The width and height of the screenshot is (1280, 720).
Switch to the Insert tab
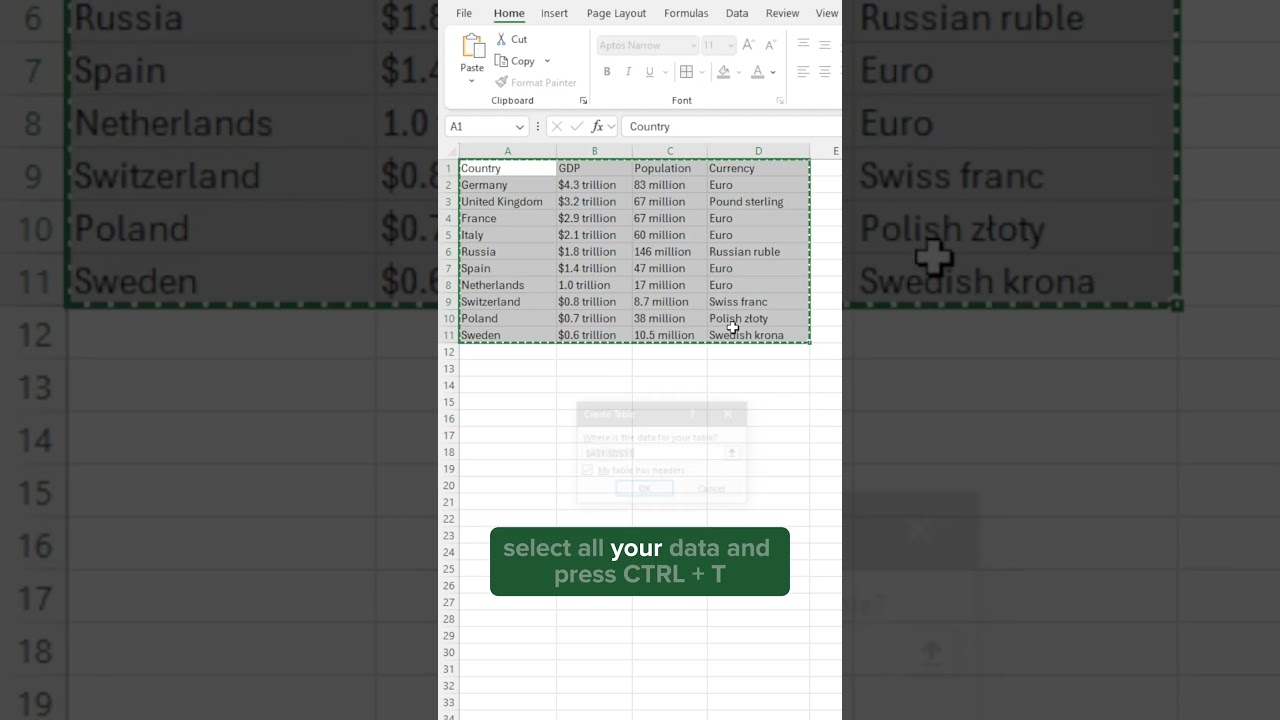coord(554,13)
